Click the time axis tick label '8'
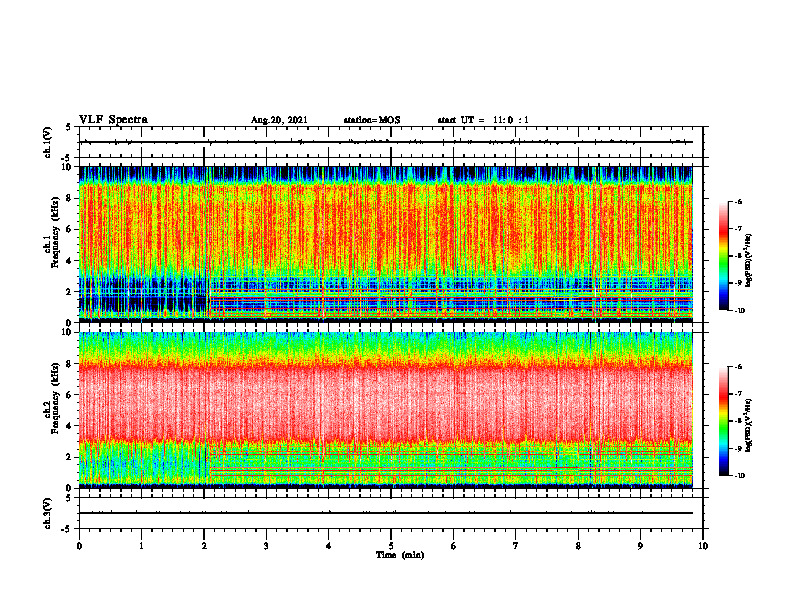Viewport: 792px width, 612px height. pos(578,546)
